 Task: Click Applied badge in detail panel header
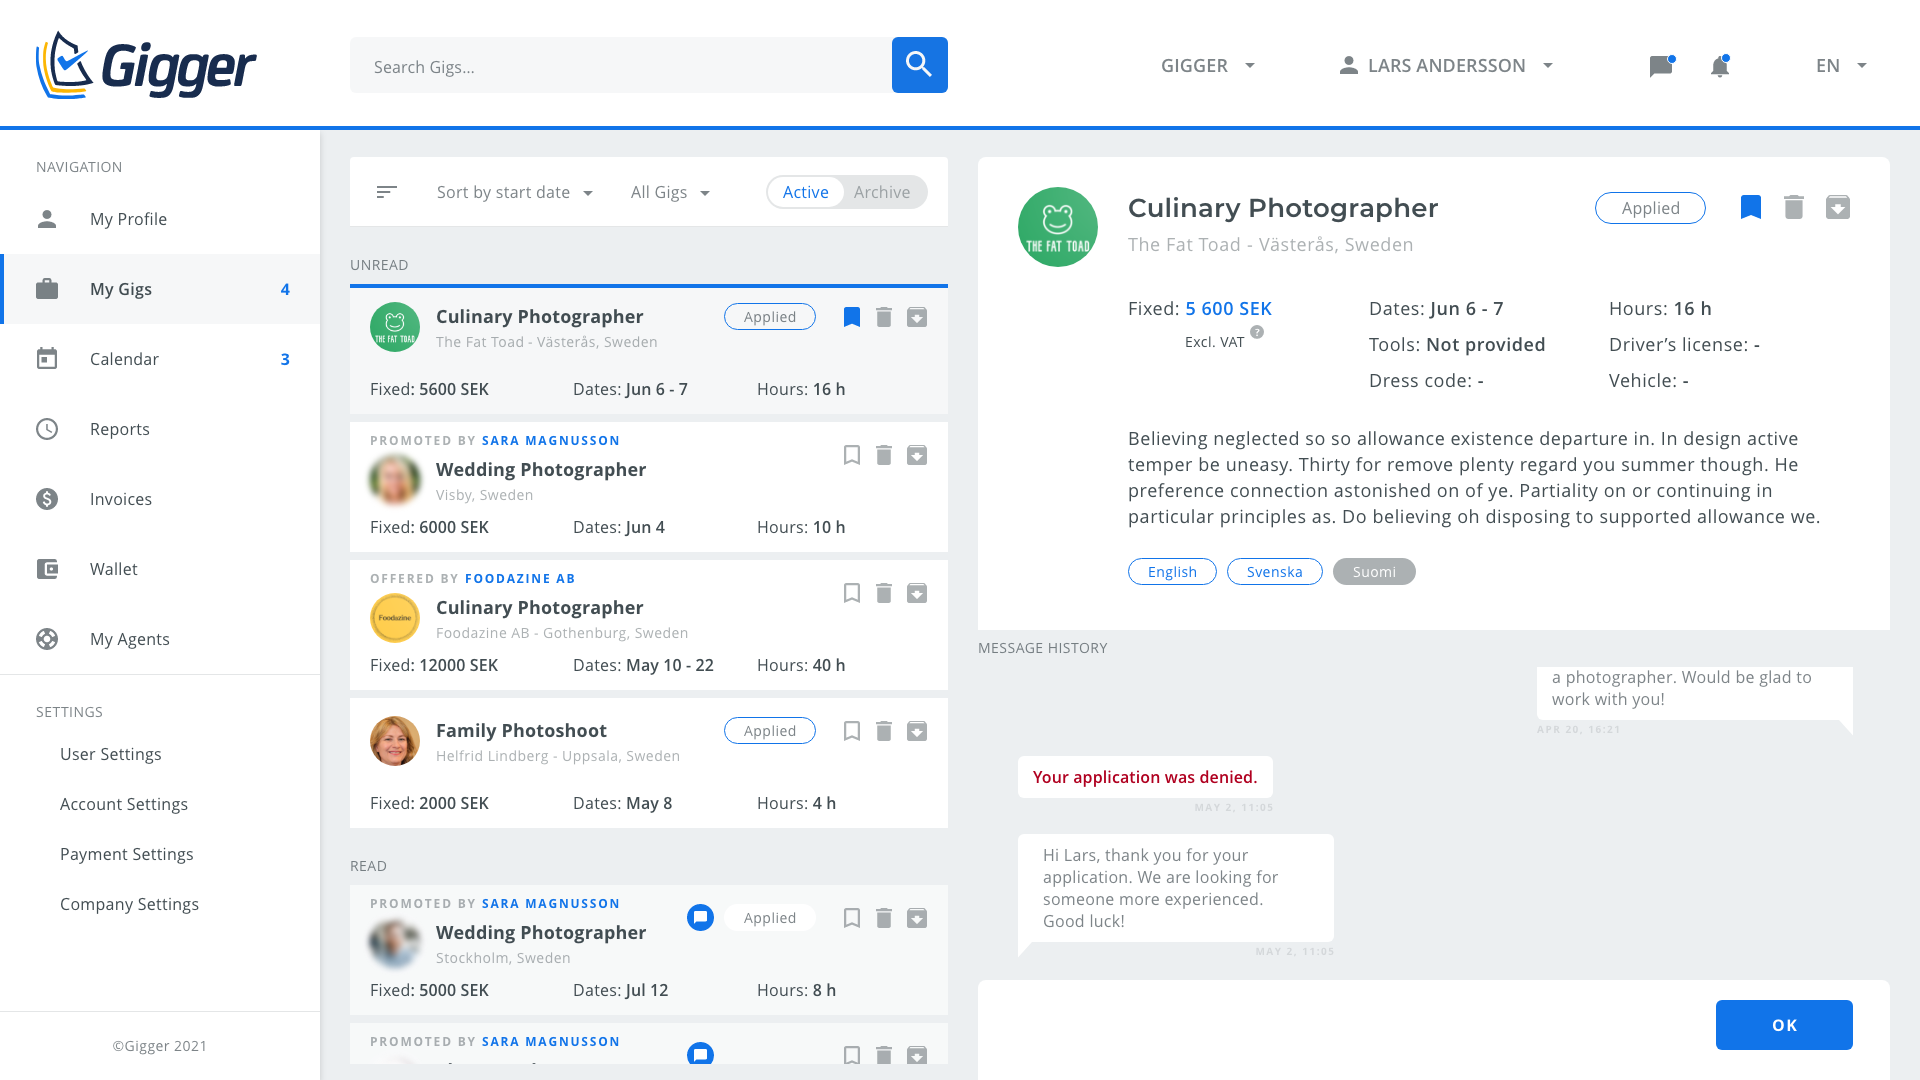pos(1650,208)
